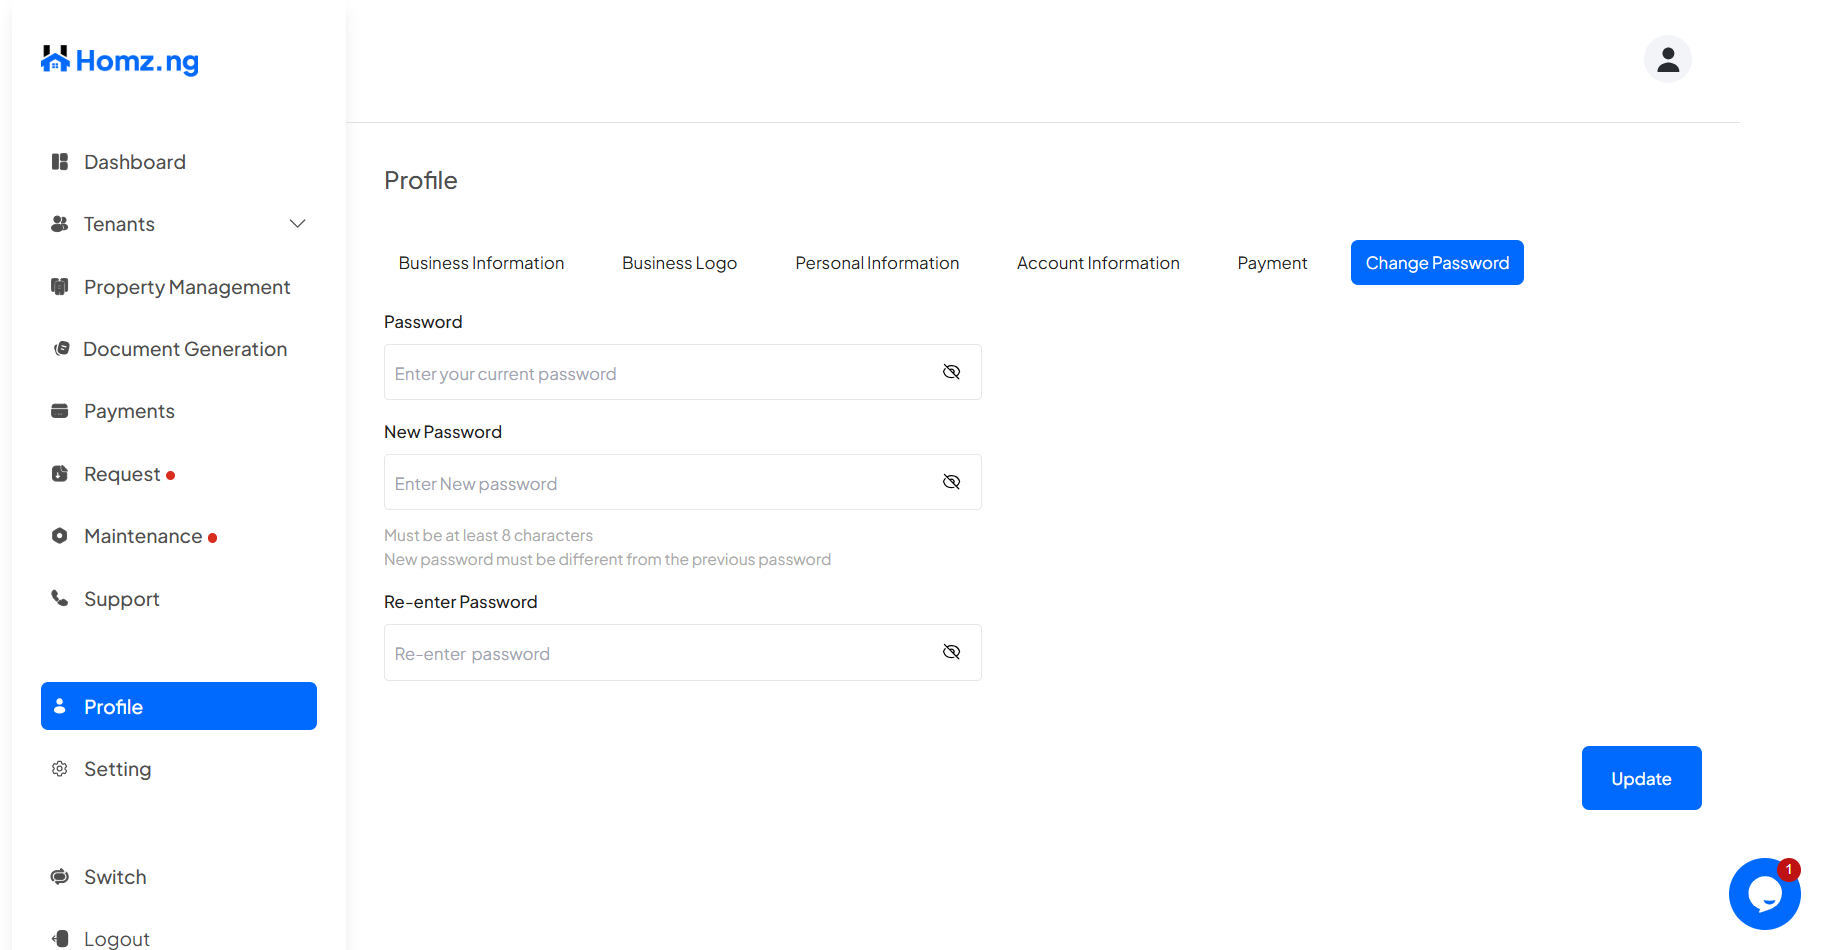Show the current password text
The image size is (1826, 950).
951,372
